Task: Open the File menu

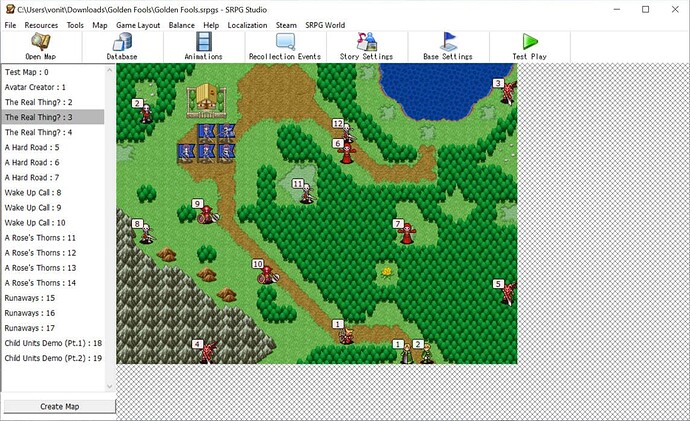Action: [10, 25]
